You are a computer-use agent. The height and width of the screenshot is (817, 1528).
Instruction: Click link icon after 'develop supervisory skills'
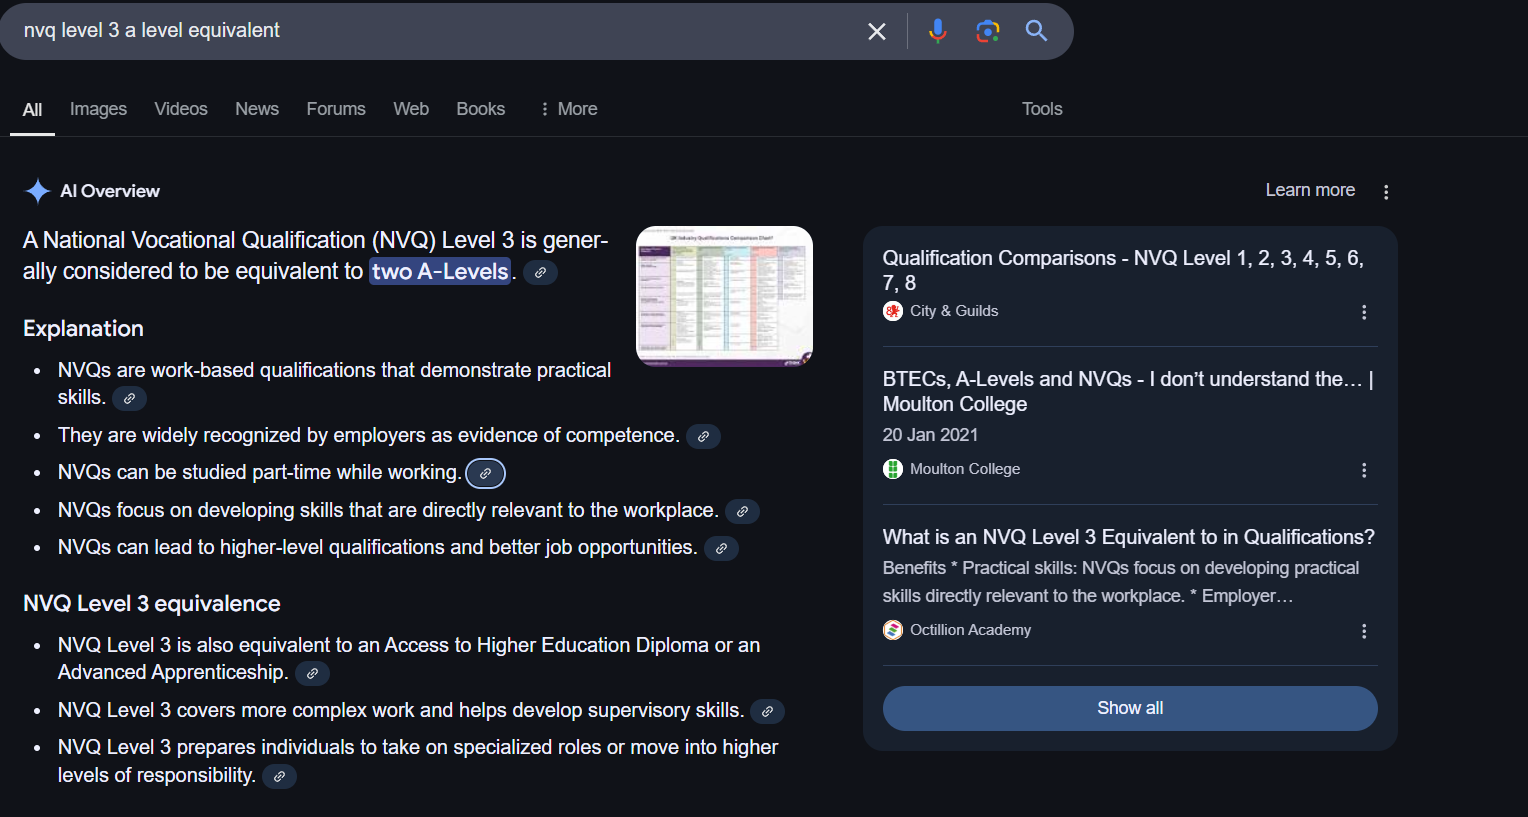pos(767,712)
